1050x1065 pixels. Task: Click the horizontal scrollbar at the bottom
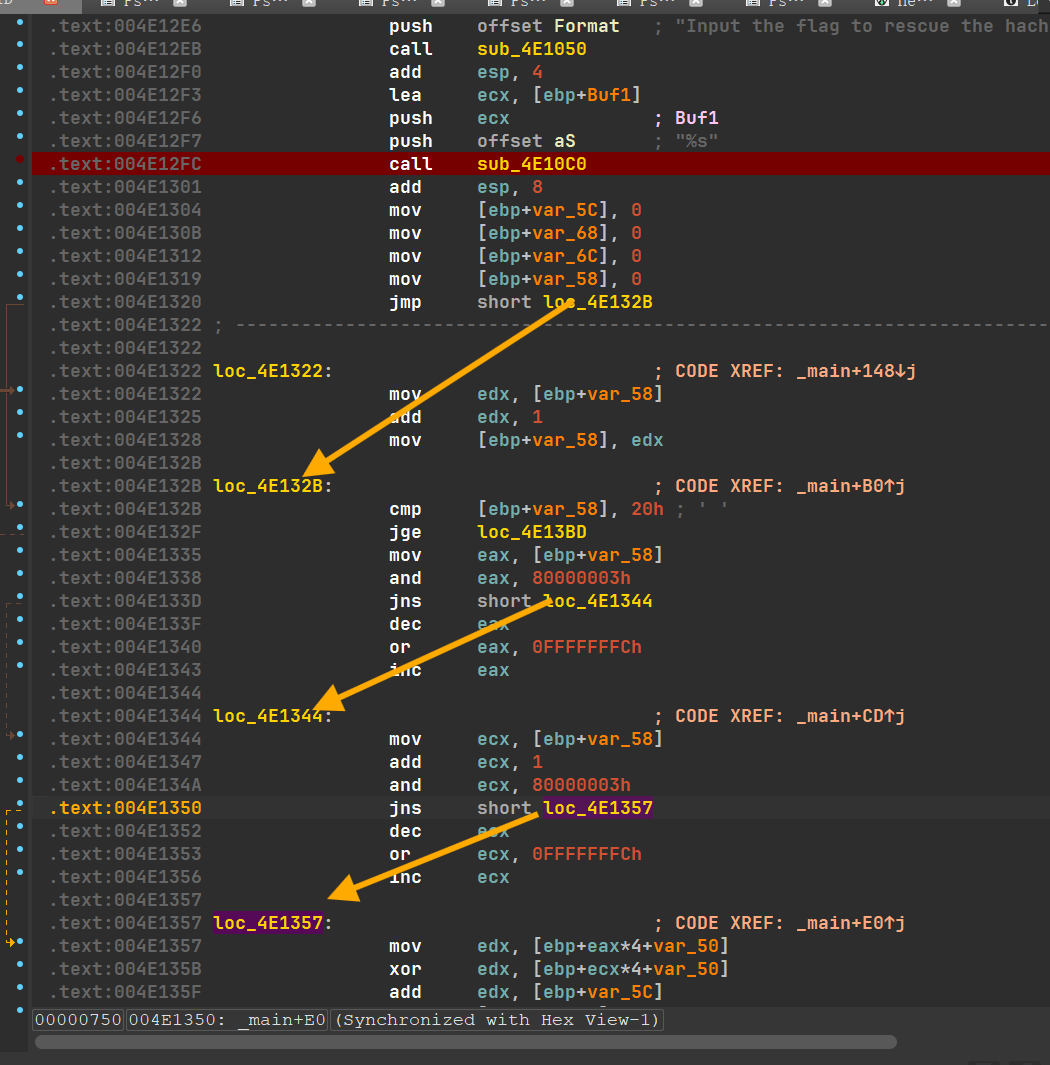pyautogui.click(x=465, y=1042)
